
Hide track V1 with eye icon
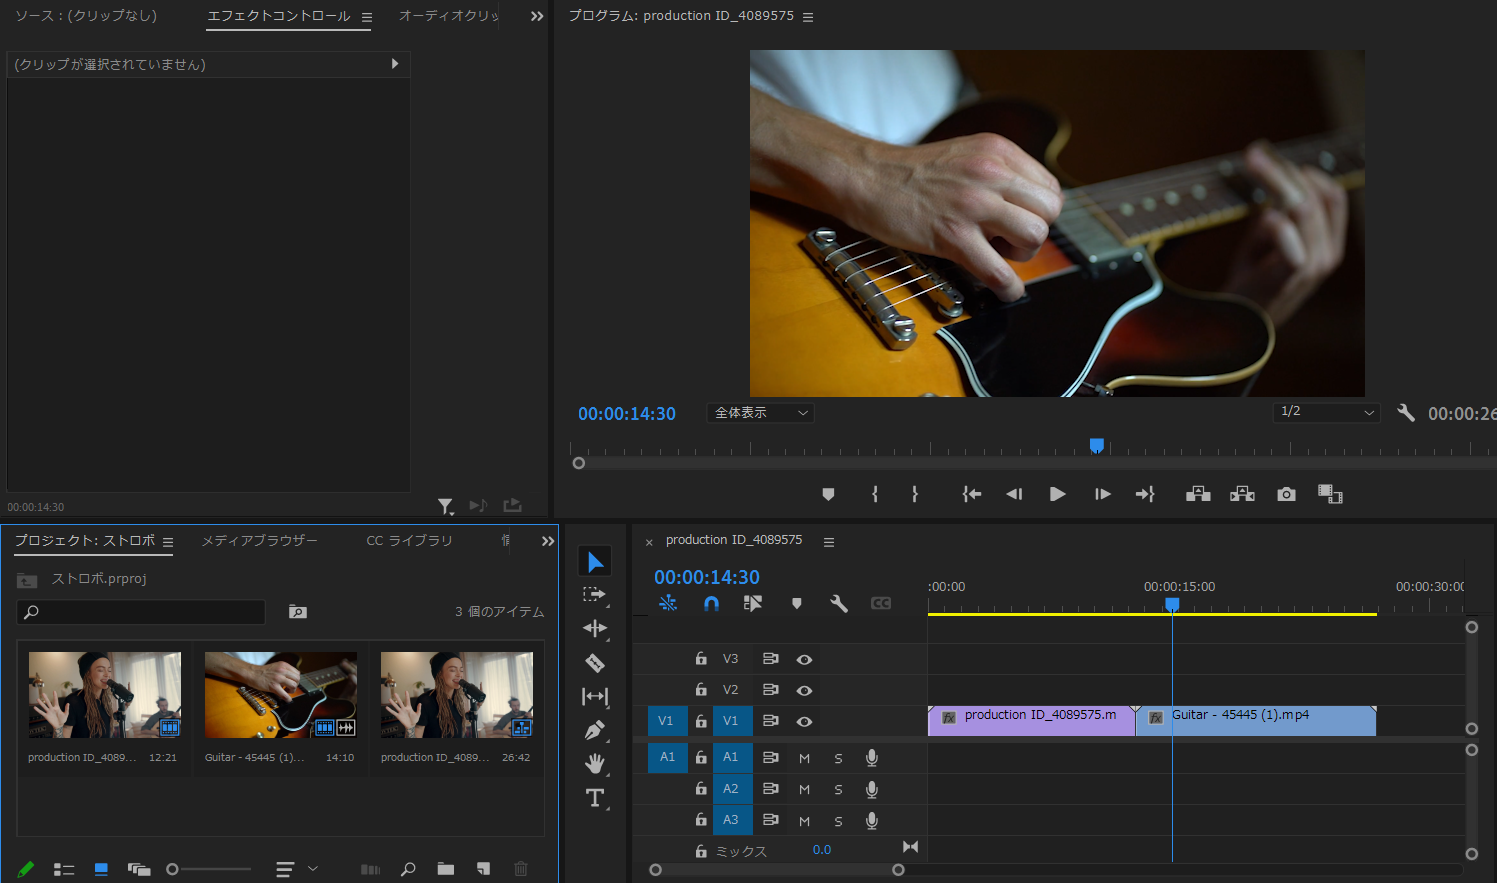pos(804,722)
